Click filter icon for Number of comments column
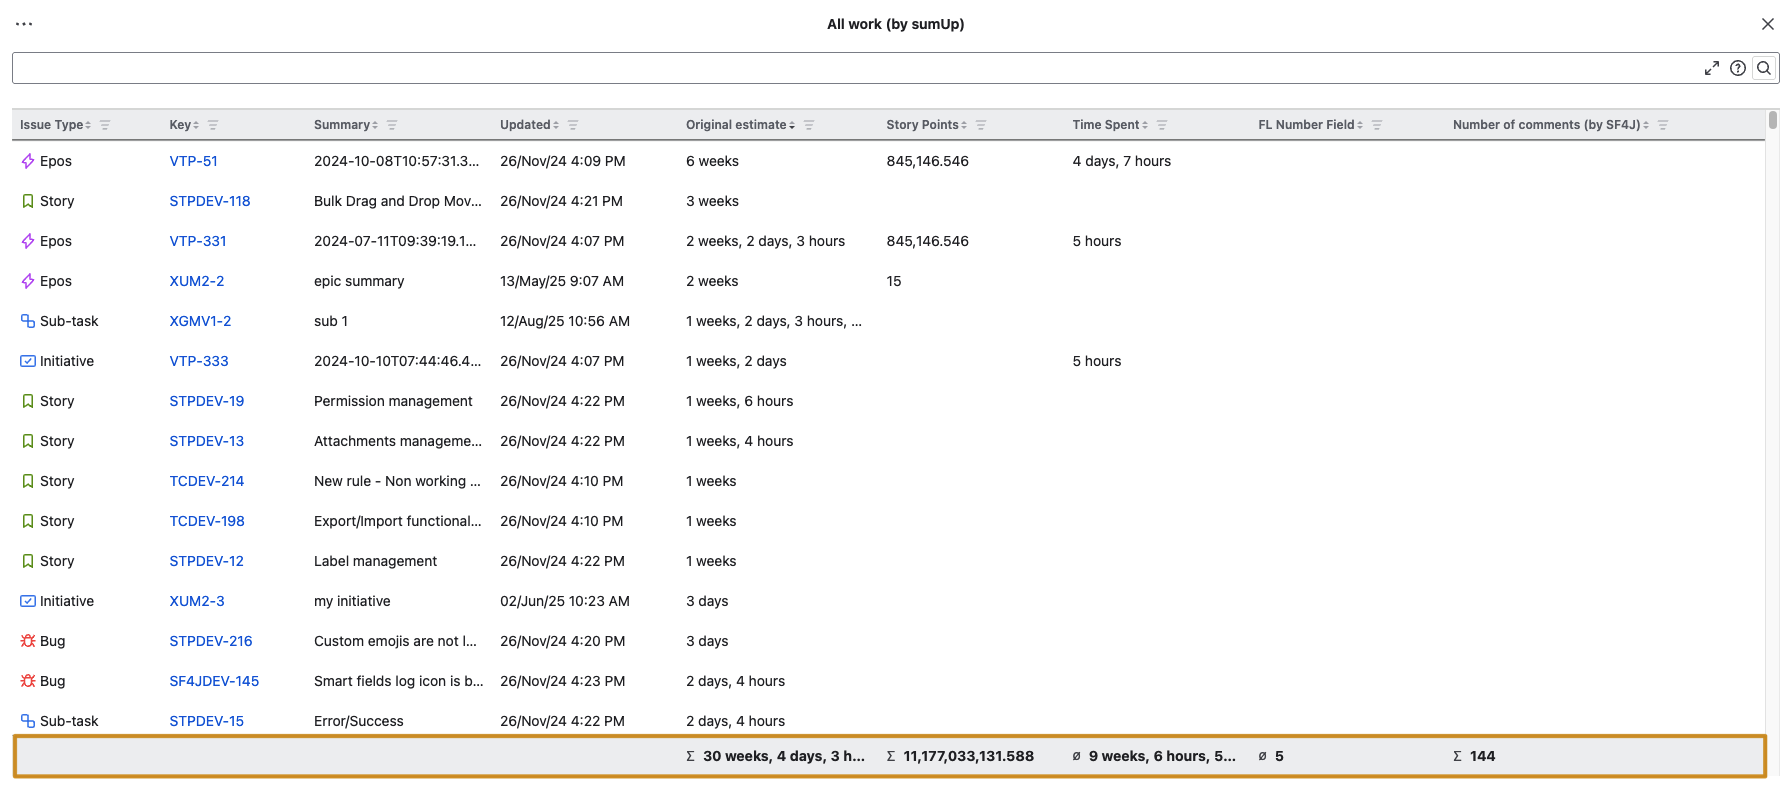 [1663, 125]
